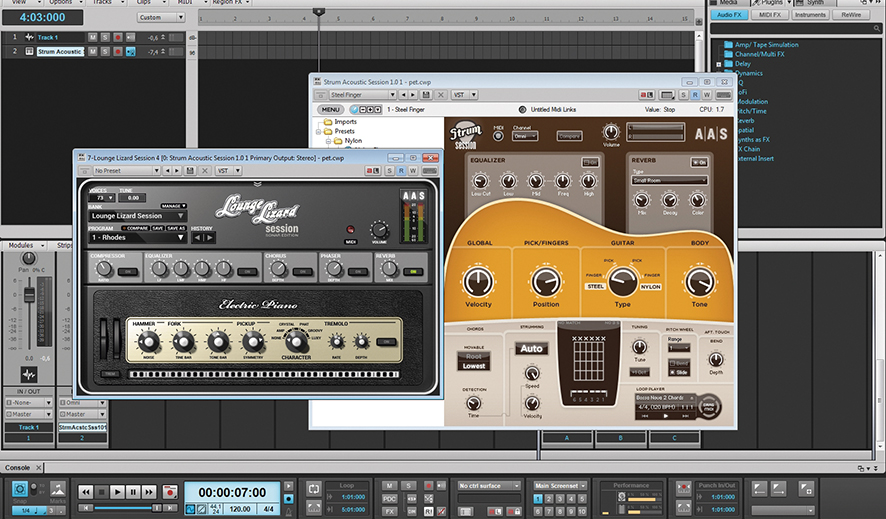Click previous preset arrow in Lounge Lizard toolbar
Viewport: 886px width, 519px height.
(x=168, y=171)
